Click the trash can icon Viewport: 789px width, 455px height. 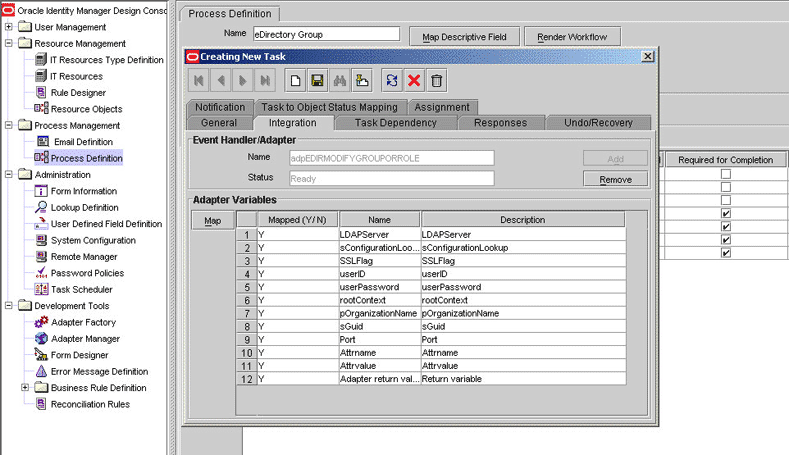tap(436, 81)
